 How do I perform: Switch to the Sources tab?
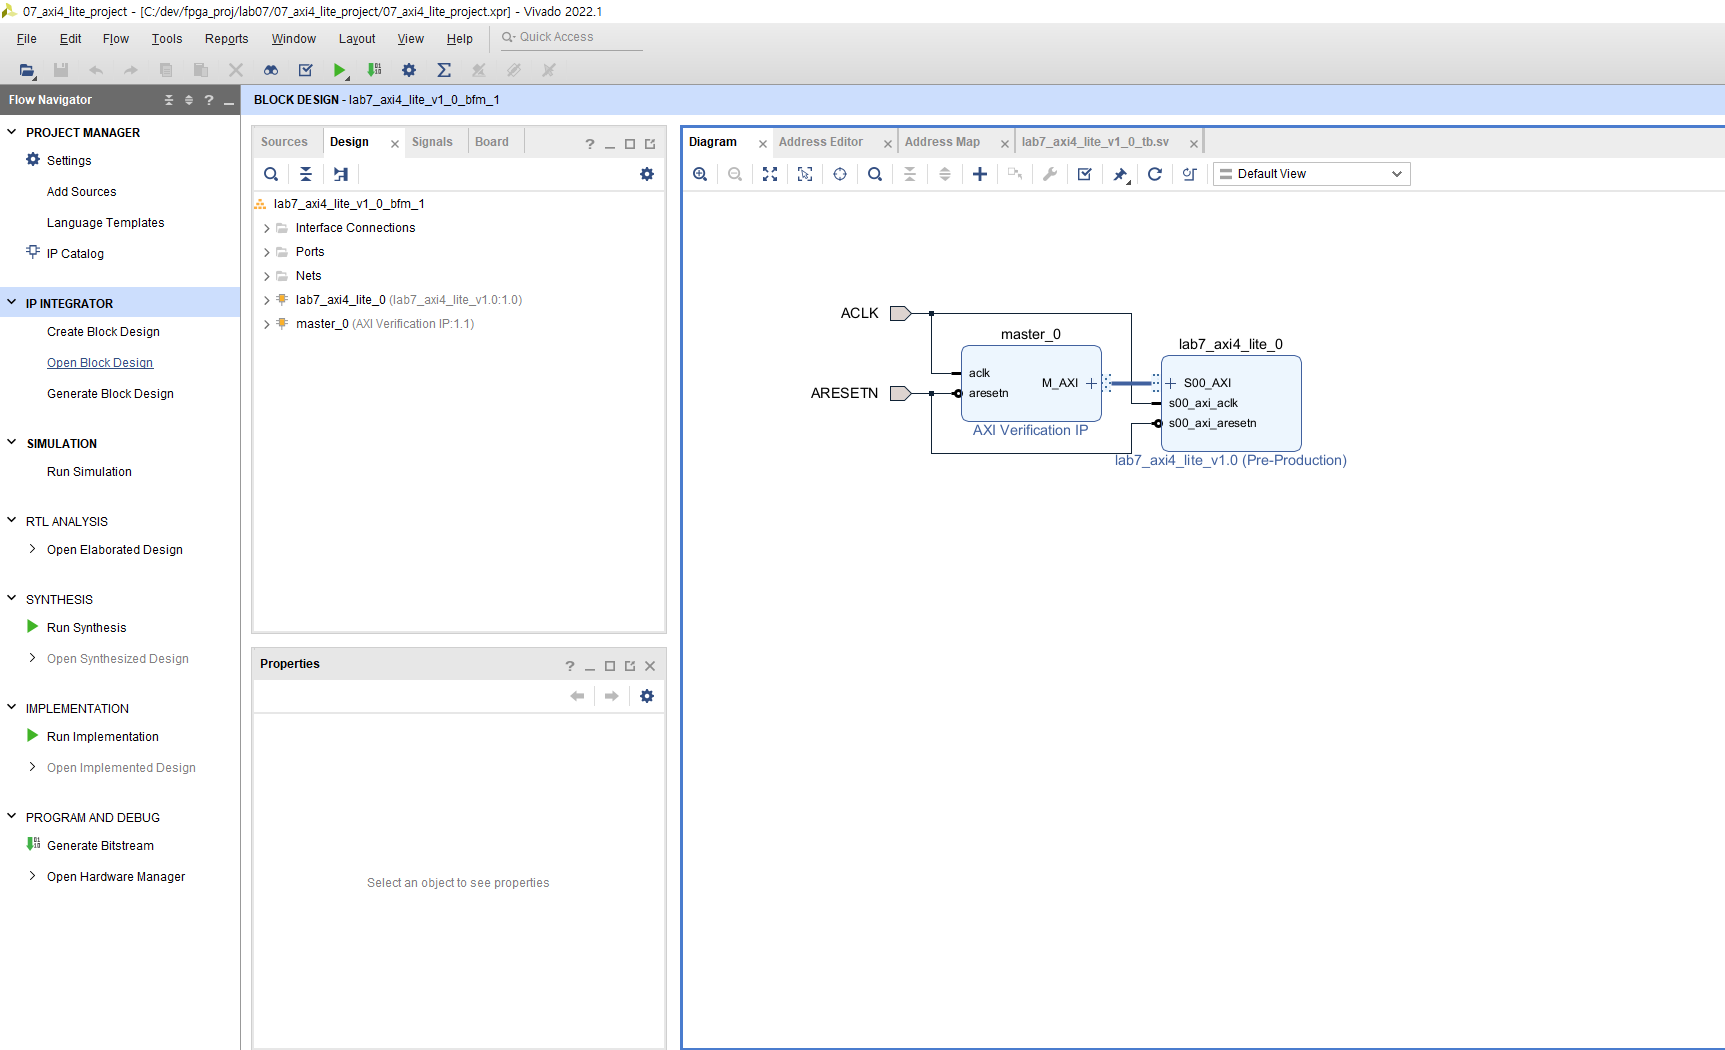284,142
